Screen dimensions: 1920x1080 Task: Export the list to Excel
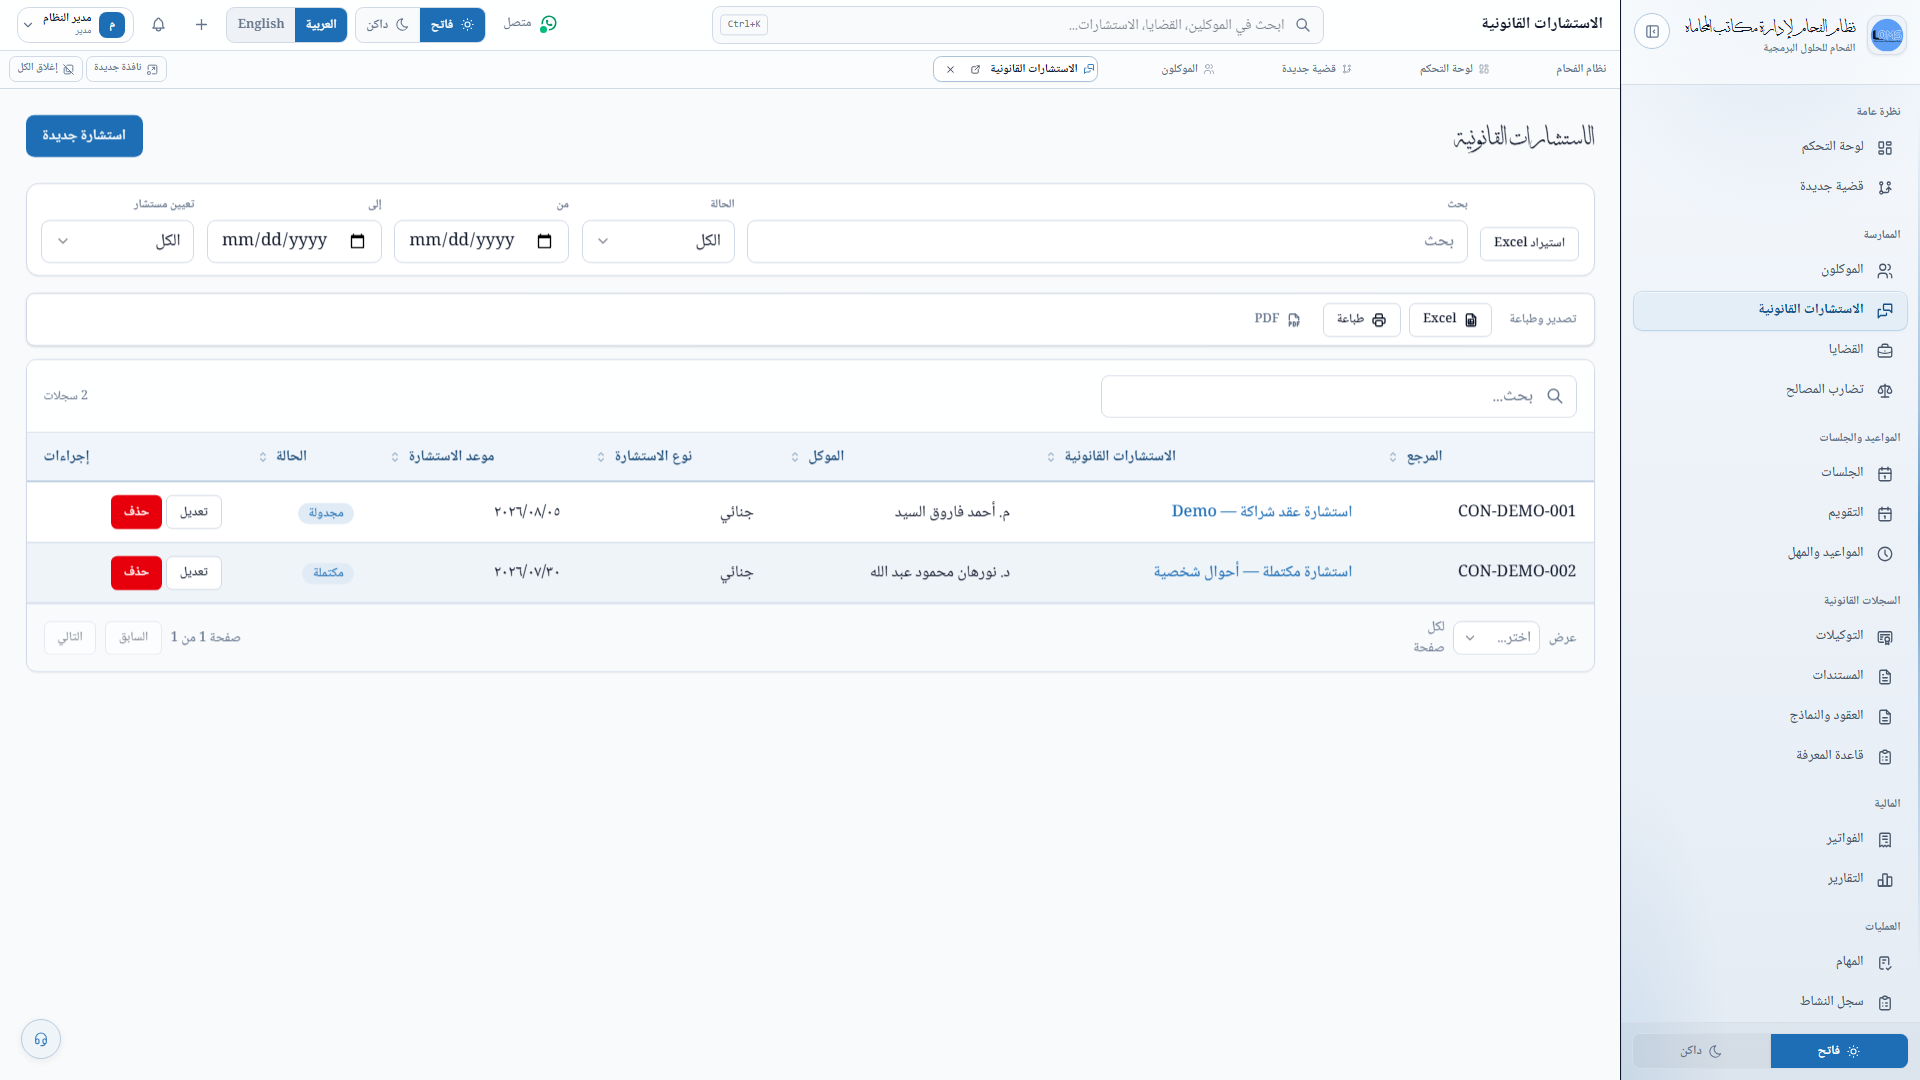click(1450, 319)
